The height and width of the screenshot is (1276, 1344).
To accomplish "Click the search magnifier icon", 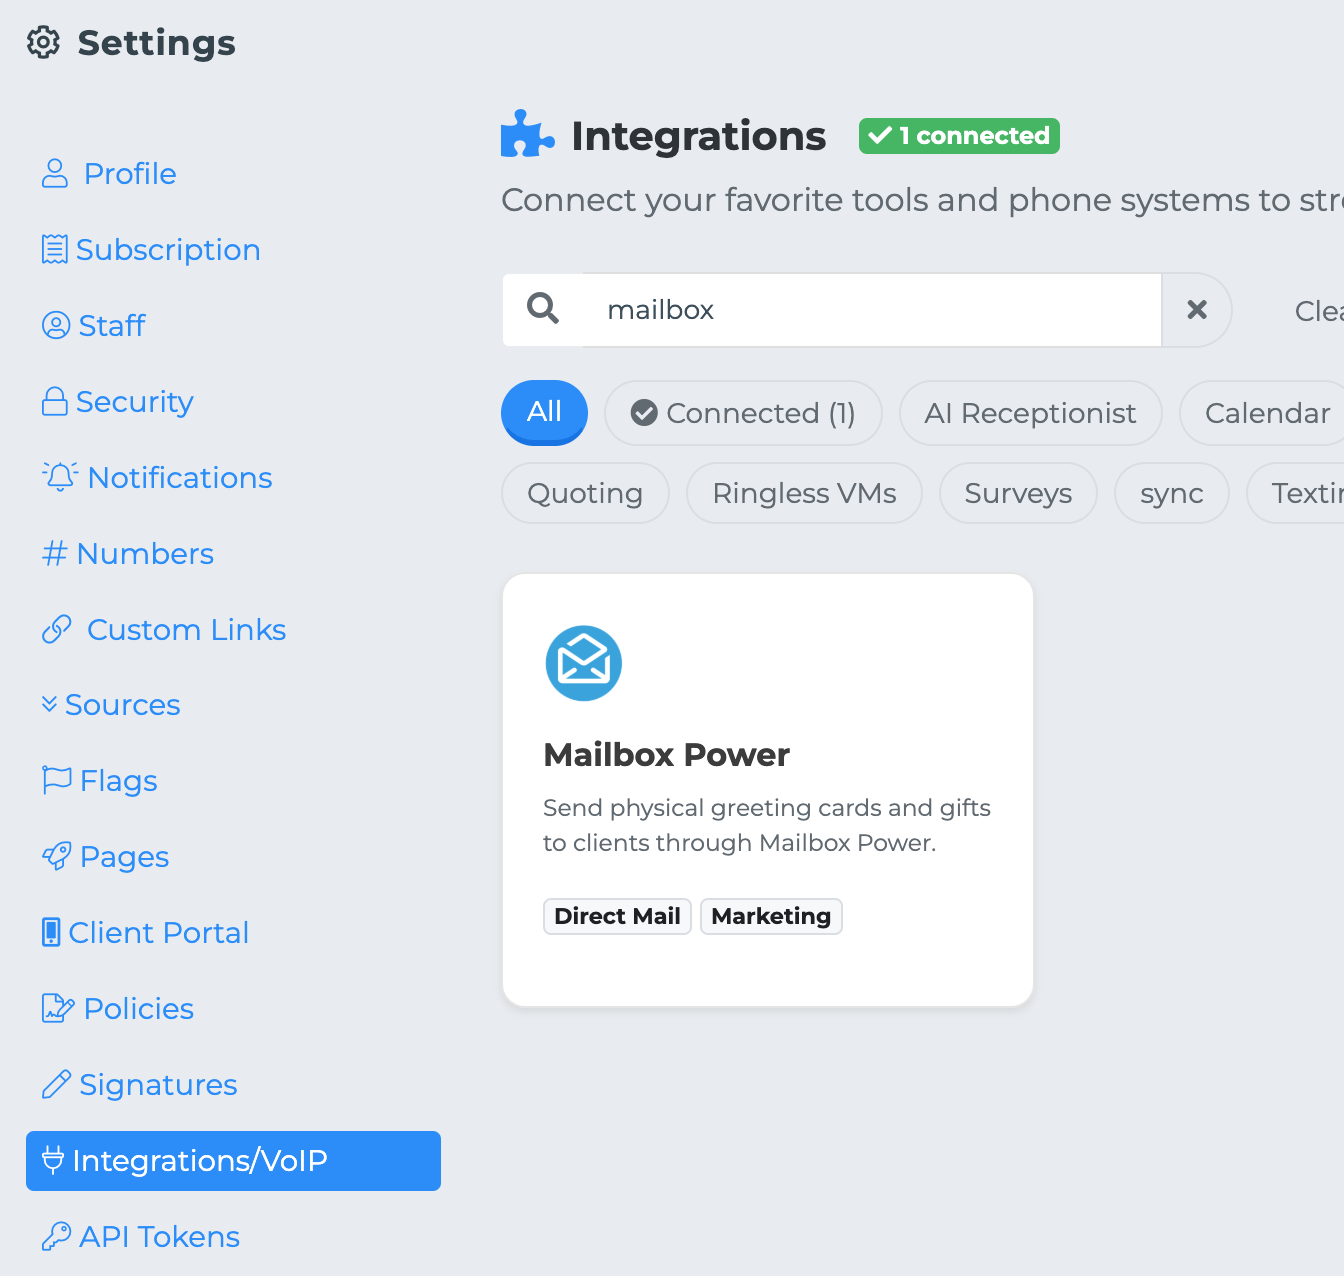I will click(543, 309).
